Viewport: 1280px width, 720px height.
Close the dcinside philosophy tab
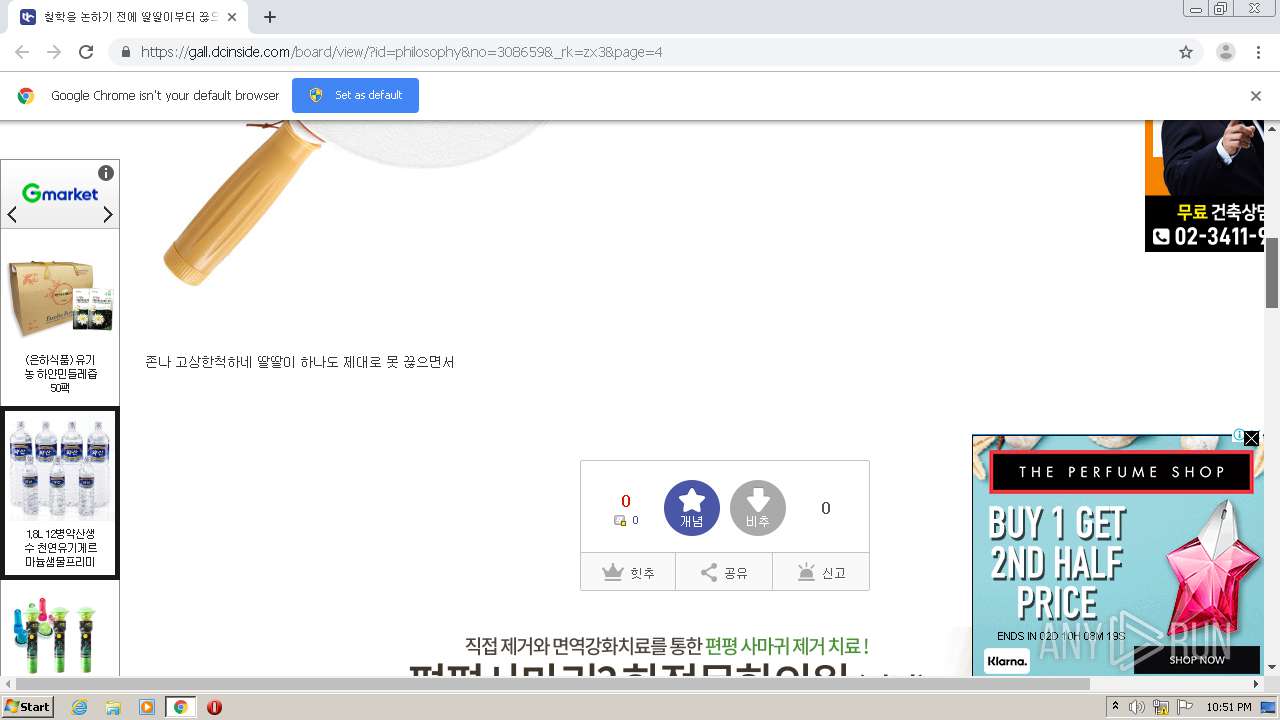pyautogui.click(x=232, y=17)
